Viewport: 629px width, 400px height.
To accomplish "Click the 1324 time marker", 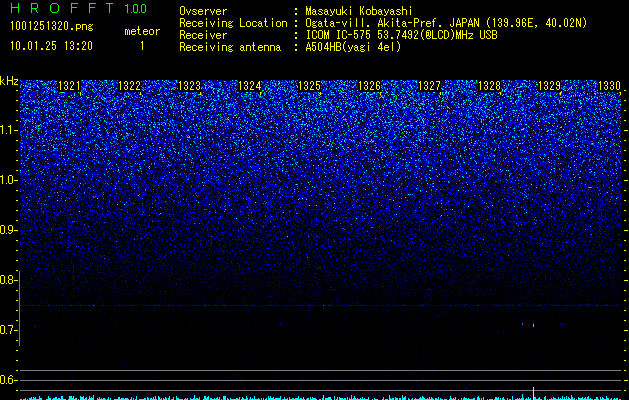I will point(250,86).
